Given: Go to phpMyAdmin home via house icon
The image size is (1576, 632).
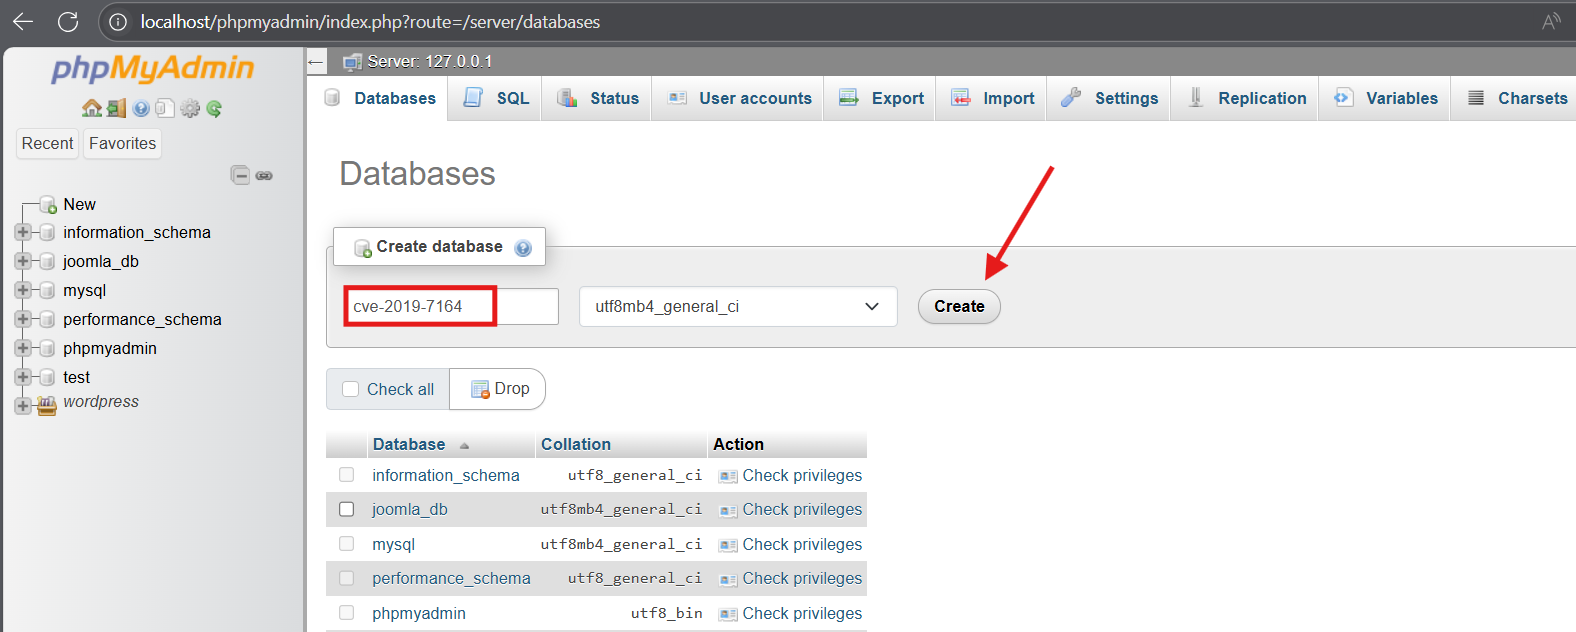Looking at the screenshot, I should 92,108.
